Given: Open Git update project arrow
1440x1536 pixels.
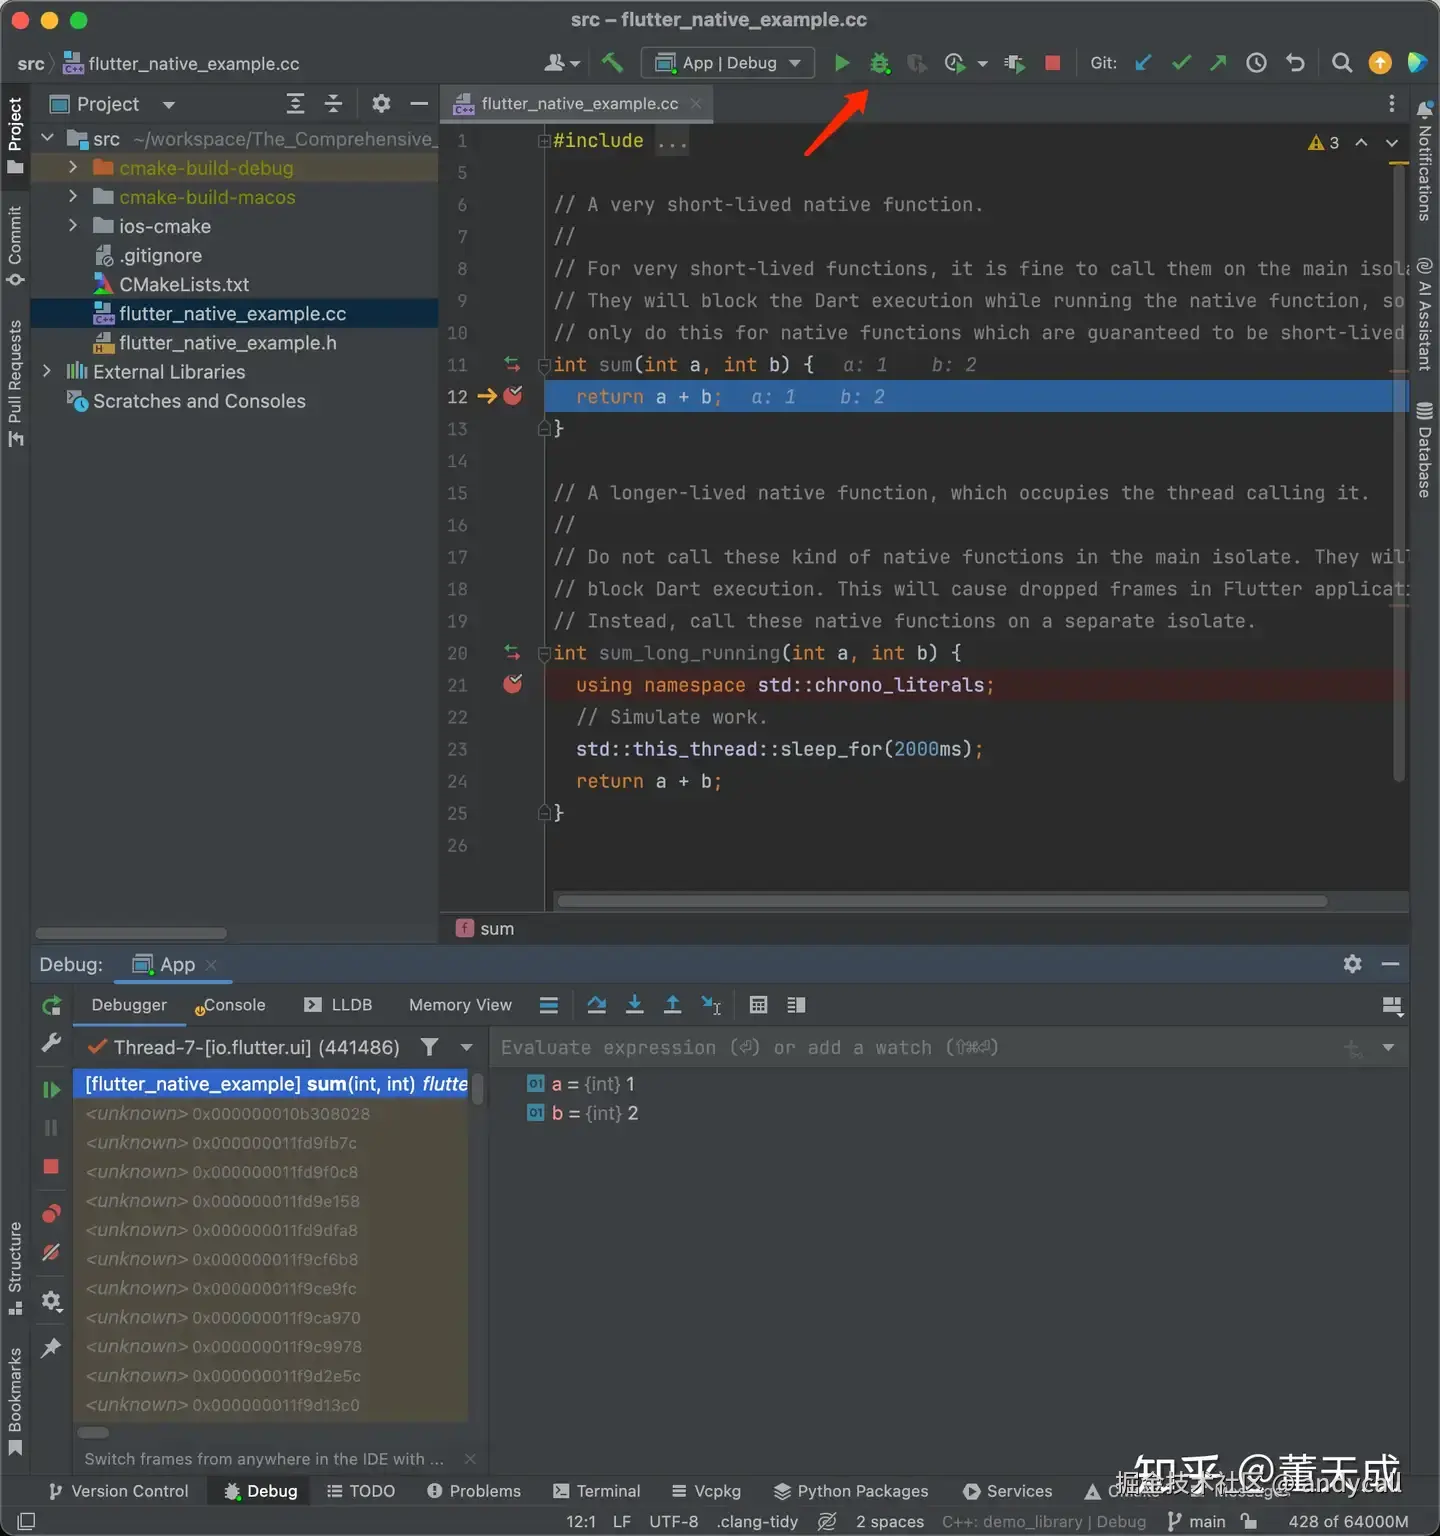Looking at the screenshot, I should [x=1143, y=63].
